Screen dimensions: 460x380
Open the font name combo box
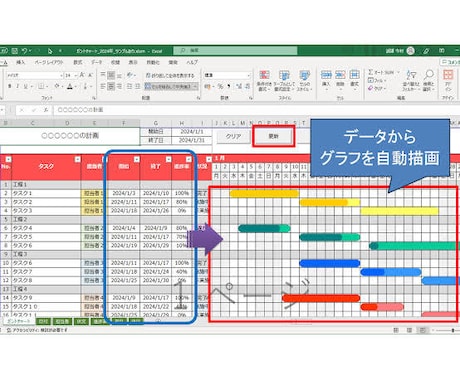35,76
